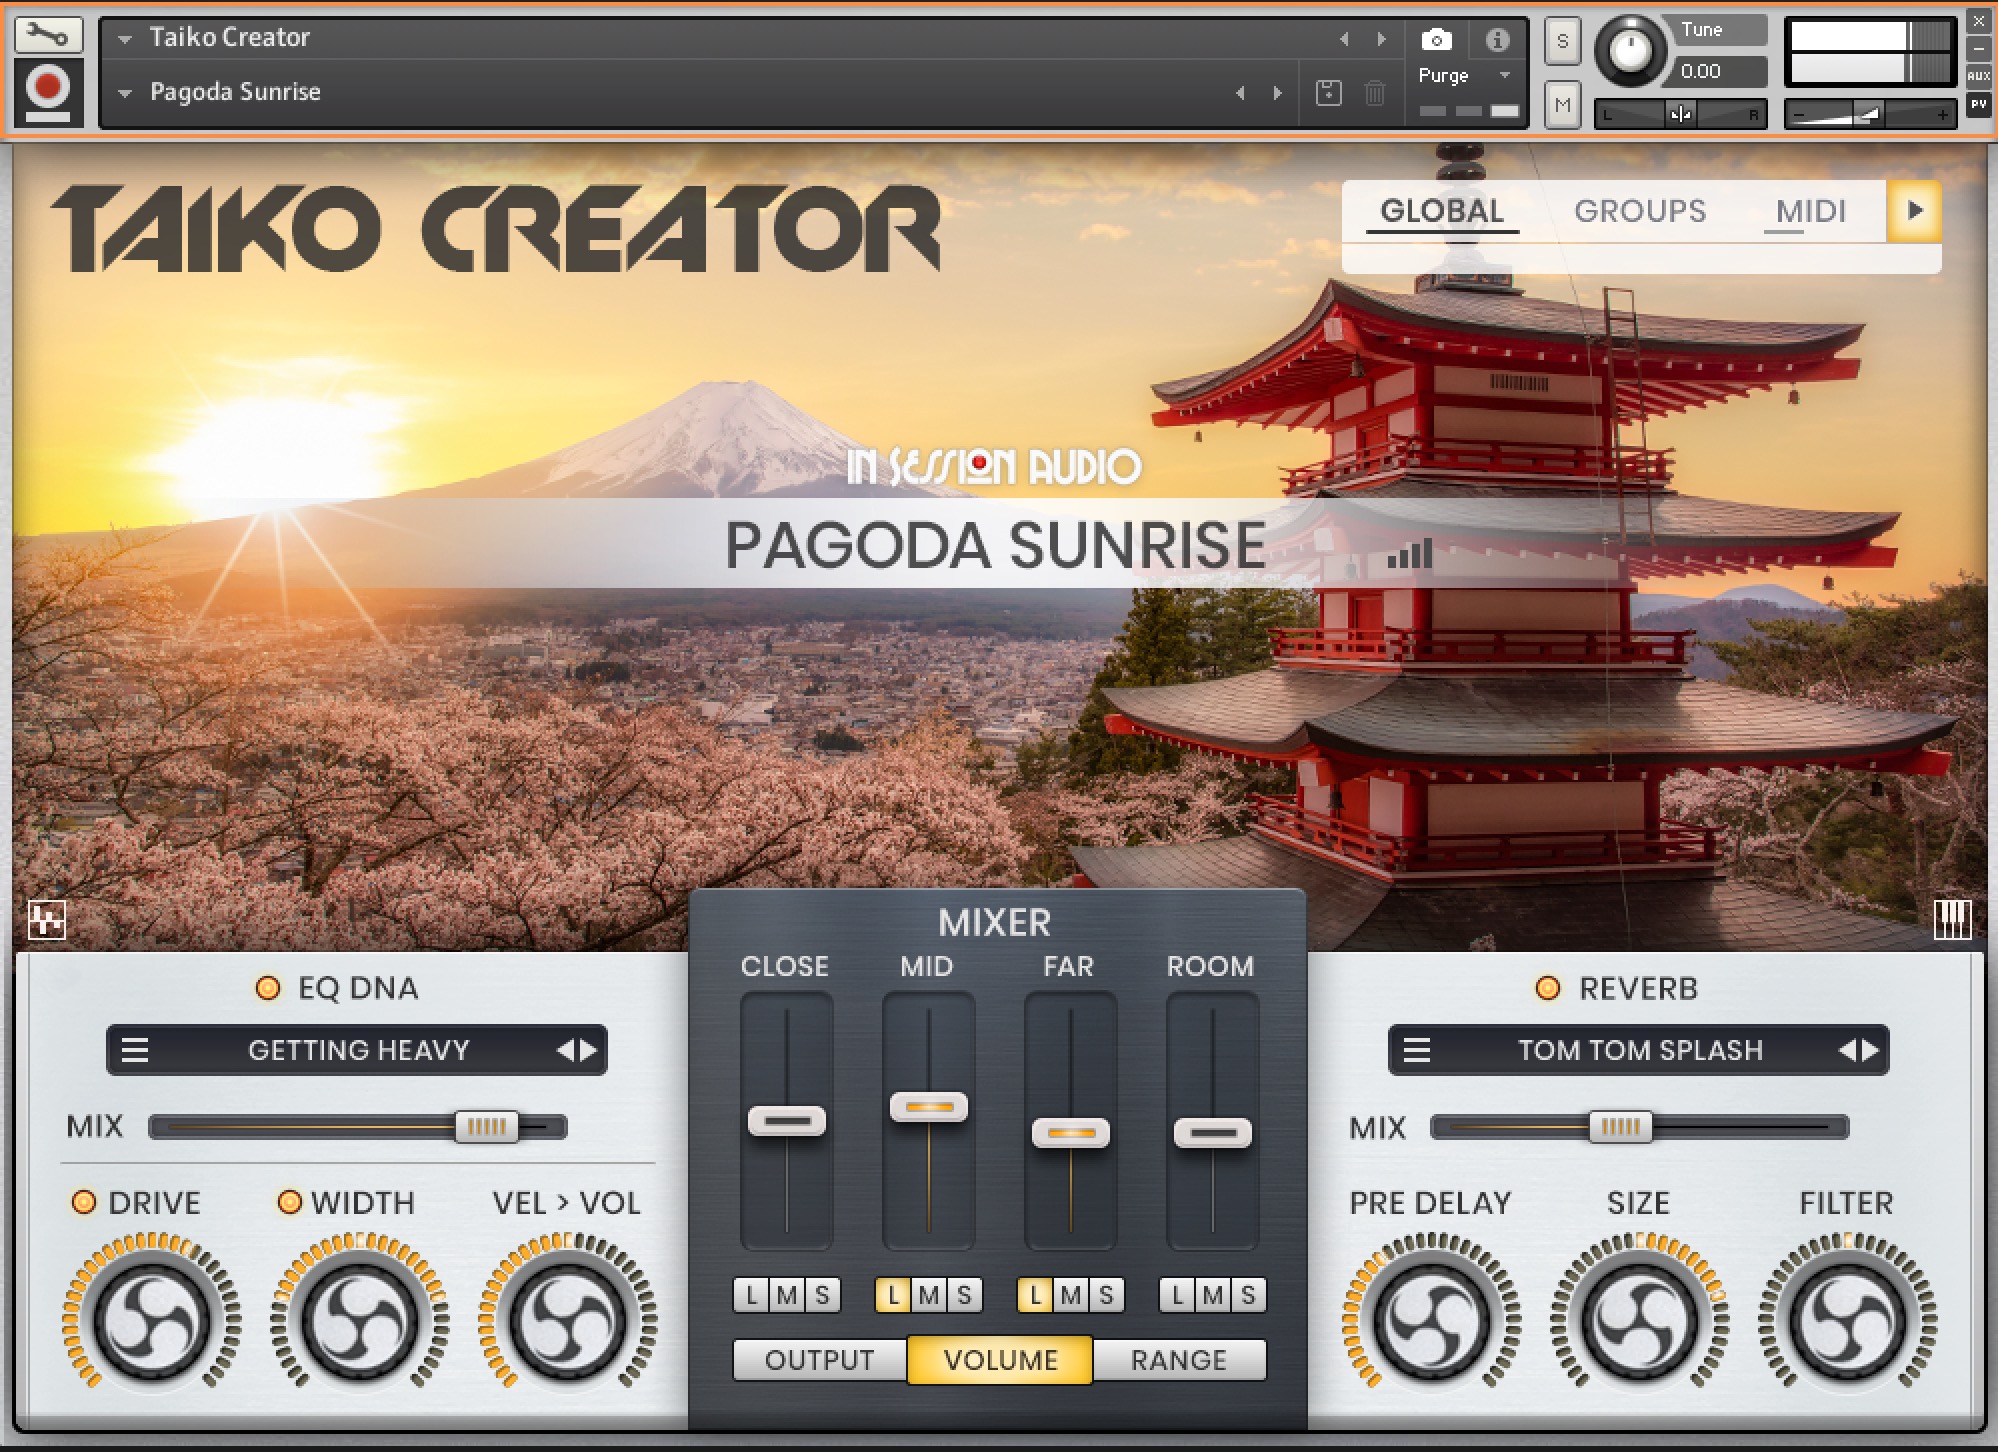Open the Tom Tom Splash reverb preset selector
The height and width of the screenshot is (1452, 1998).
tap(1638, 1050)
